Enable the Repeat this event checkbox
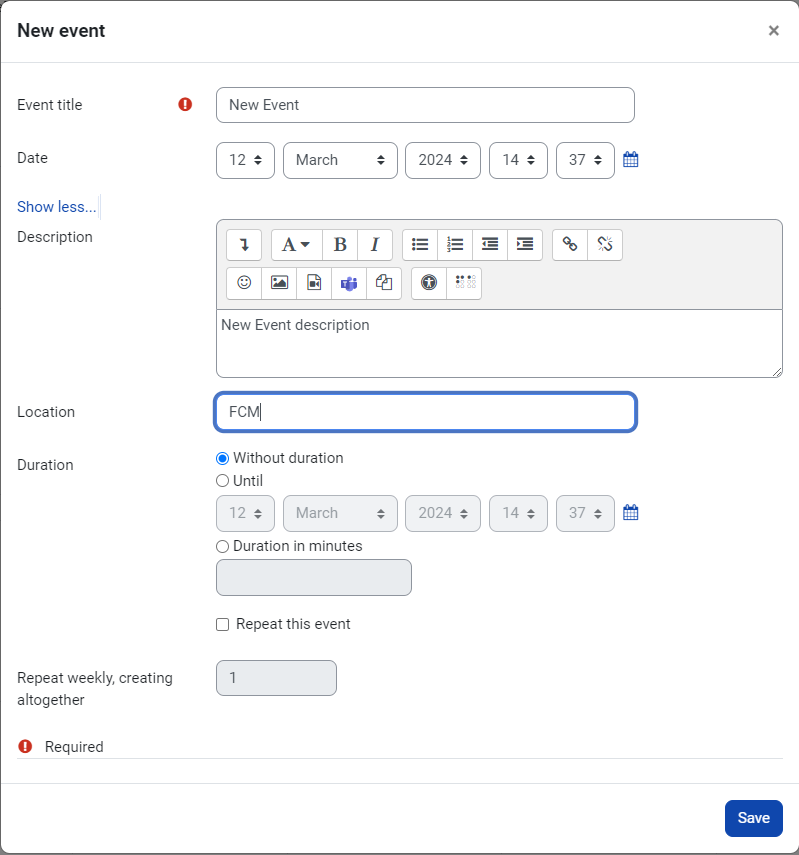Viewport: 799px width, 855px height. click(x=223, y=625)
